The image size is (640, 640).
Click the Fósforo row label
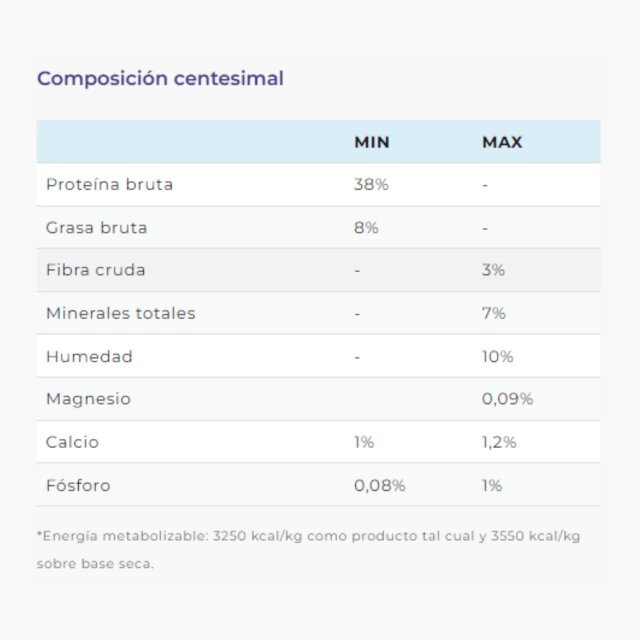(x=78, y=486)
